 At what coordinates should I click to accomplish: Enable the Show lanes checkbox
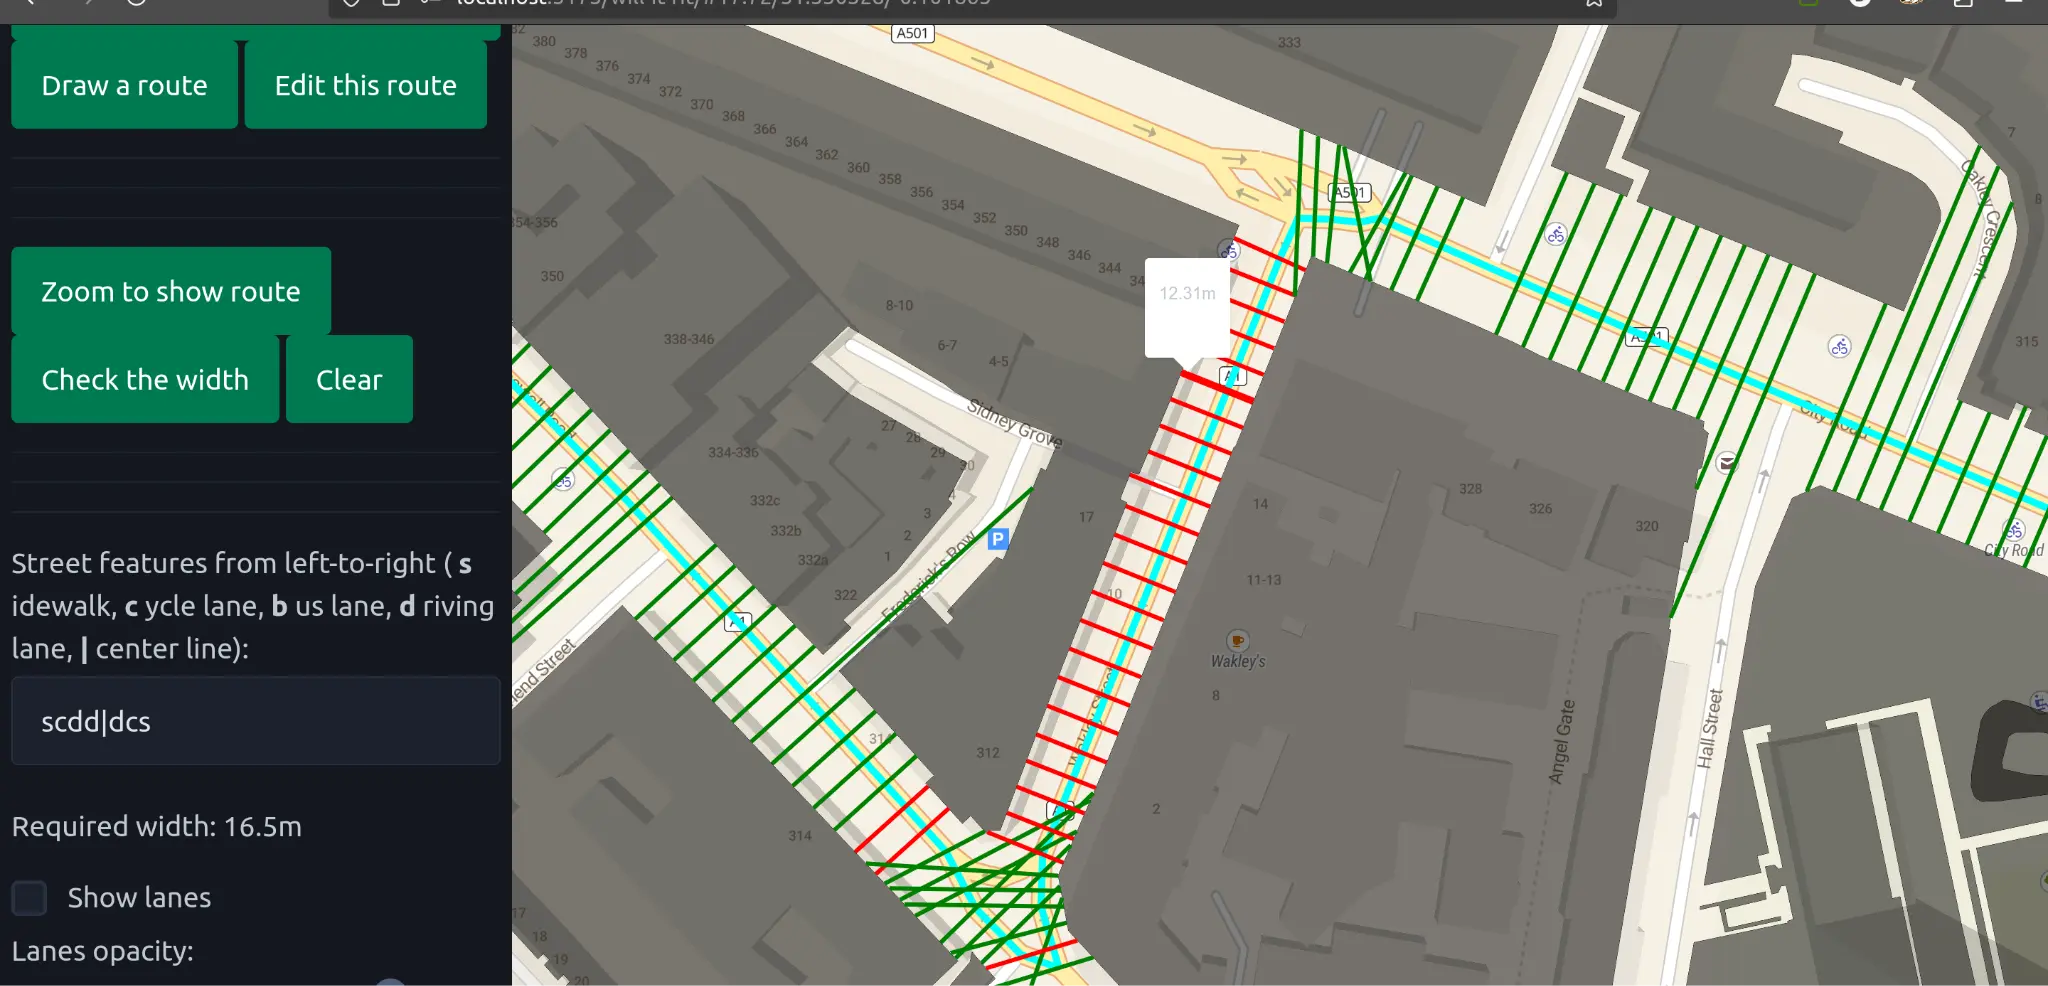(30, 897)
